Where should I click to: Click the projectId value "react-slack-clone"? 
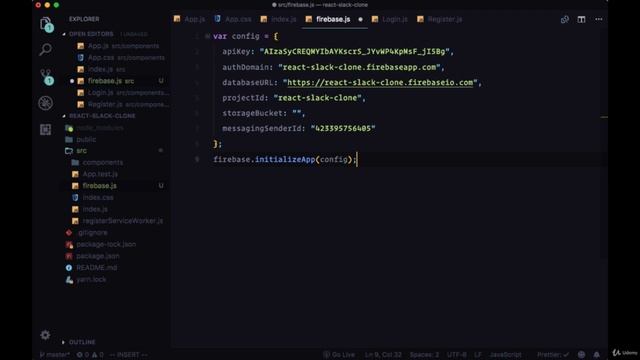[317, 98]
